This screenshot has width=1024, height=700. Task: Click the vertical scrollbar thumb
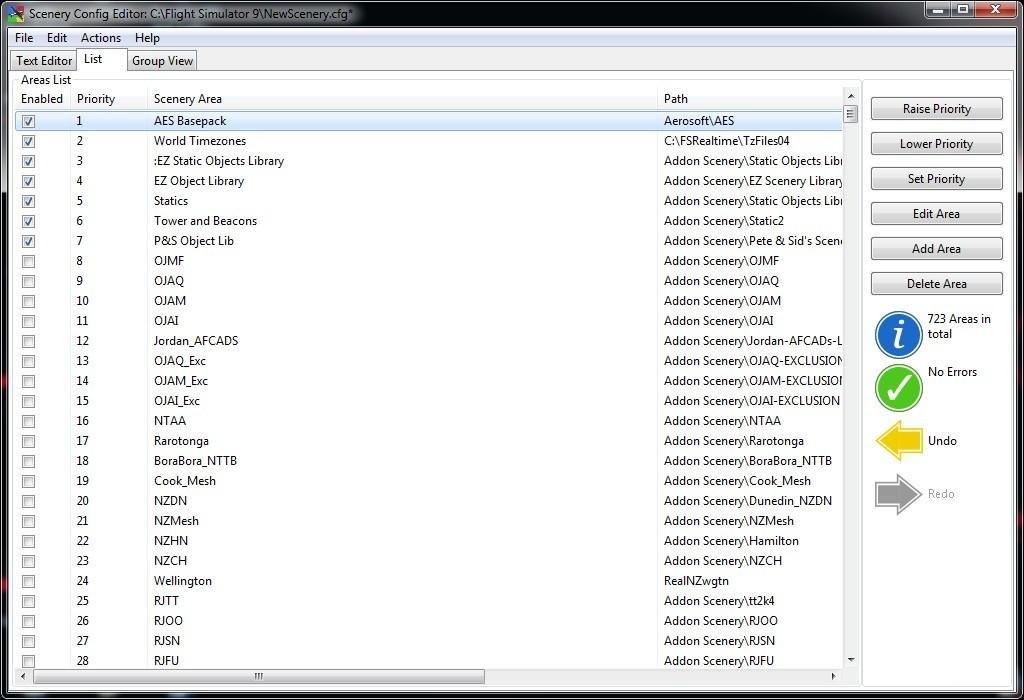850,114
